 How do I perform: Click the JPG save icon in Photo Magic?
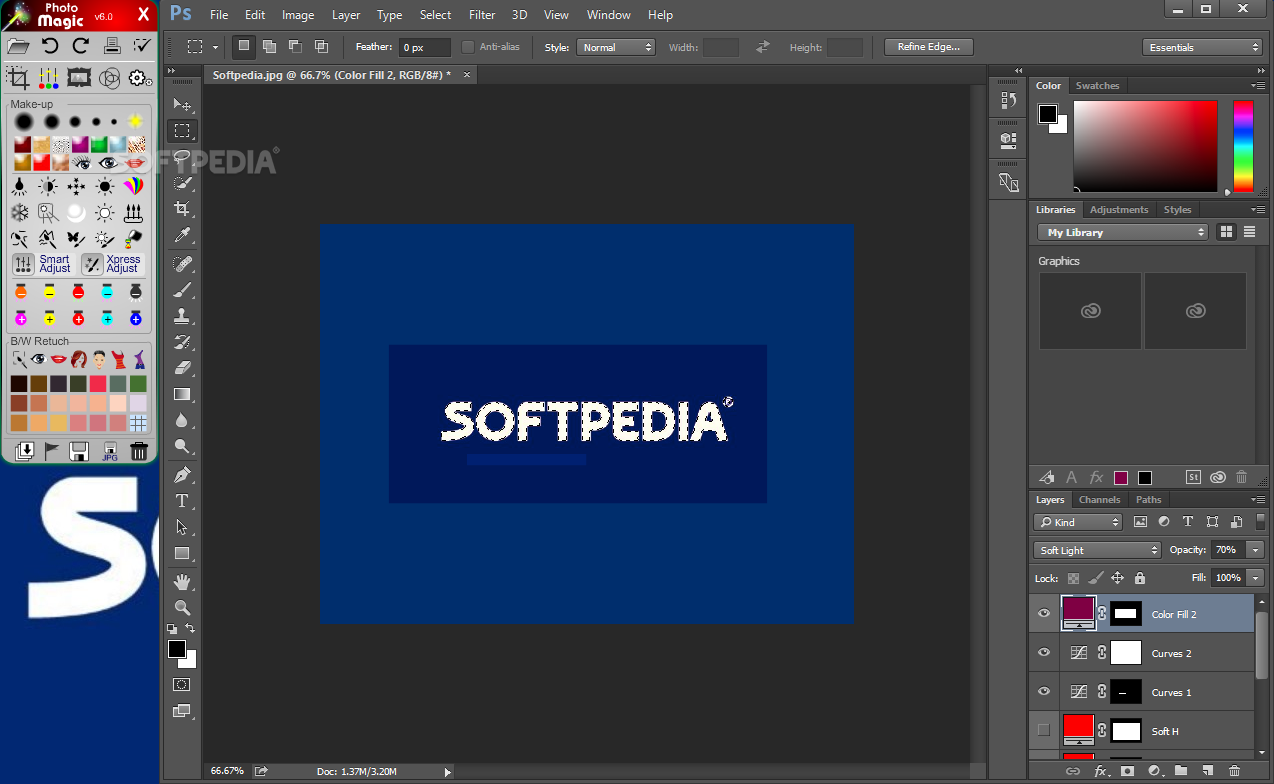coord(110,451)
